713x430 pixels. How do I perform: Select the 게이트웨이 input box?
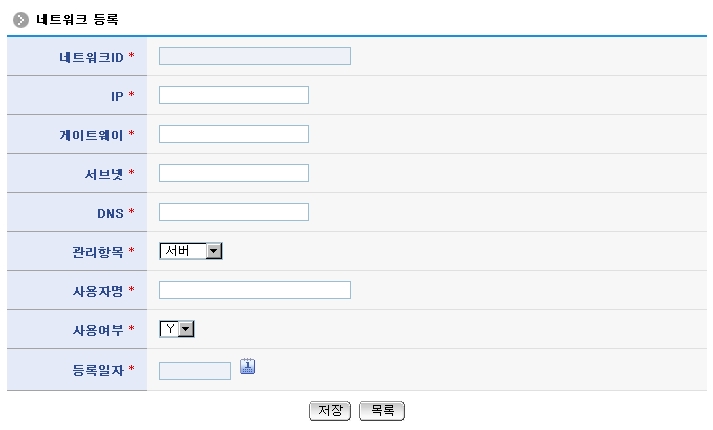coord(234,134)
